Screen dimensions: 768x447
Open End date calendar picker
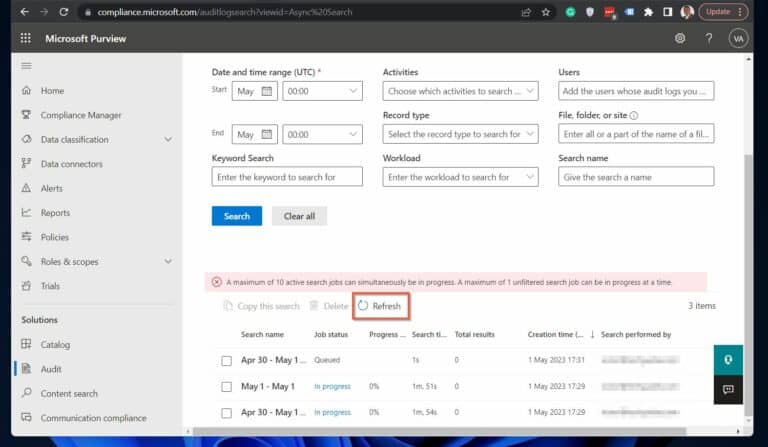(266, 134)
